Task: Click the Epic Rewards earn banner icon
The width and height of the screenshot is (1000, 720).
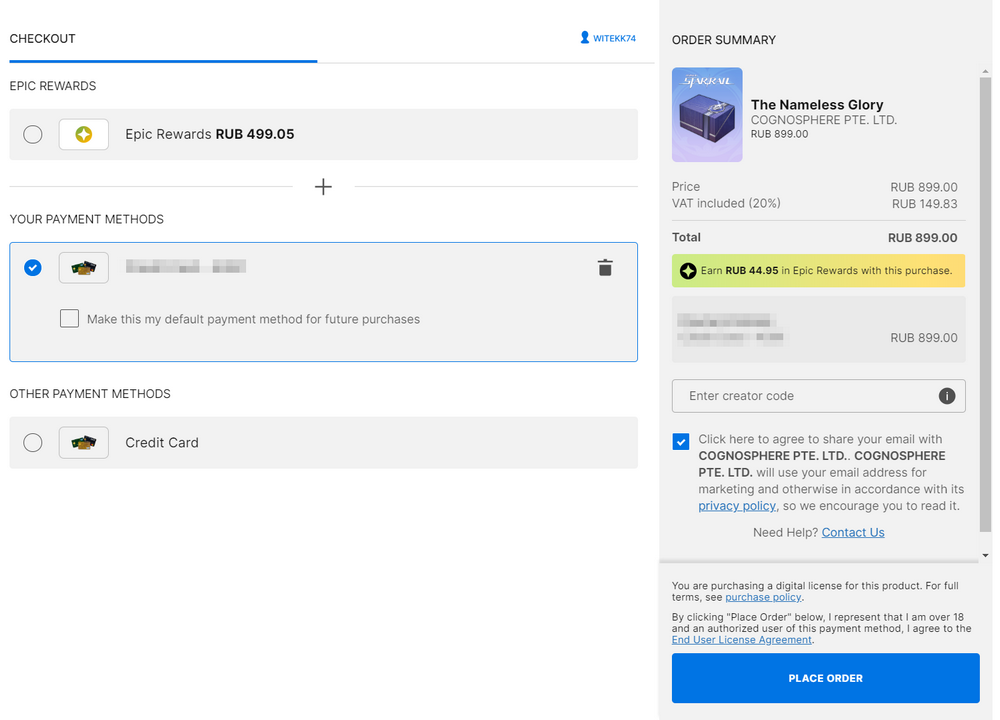Action: pyautogui.click(x=688, y=271)
